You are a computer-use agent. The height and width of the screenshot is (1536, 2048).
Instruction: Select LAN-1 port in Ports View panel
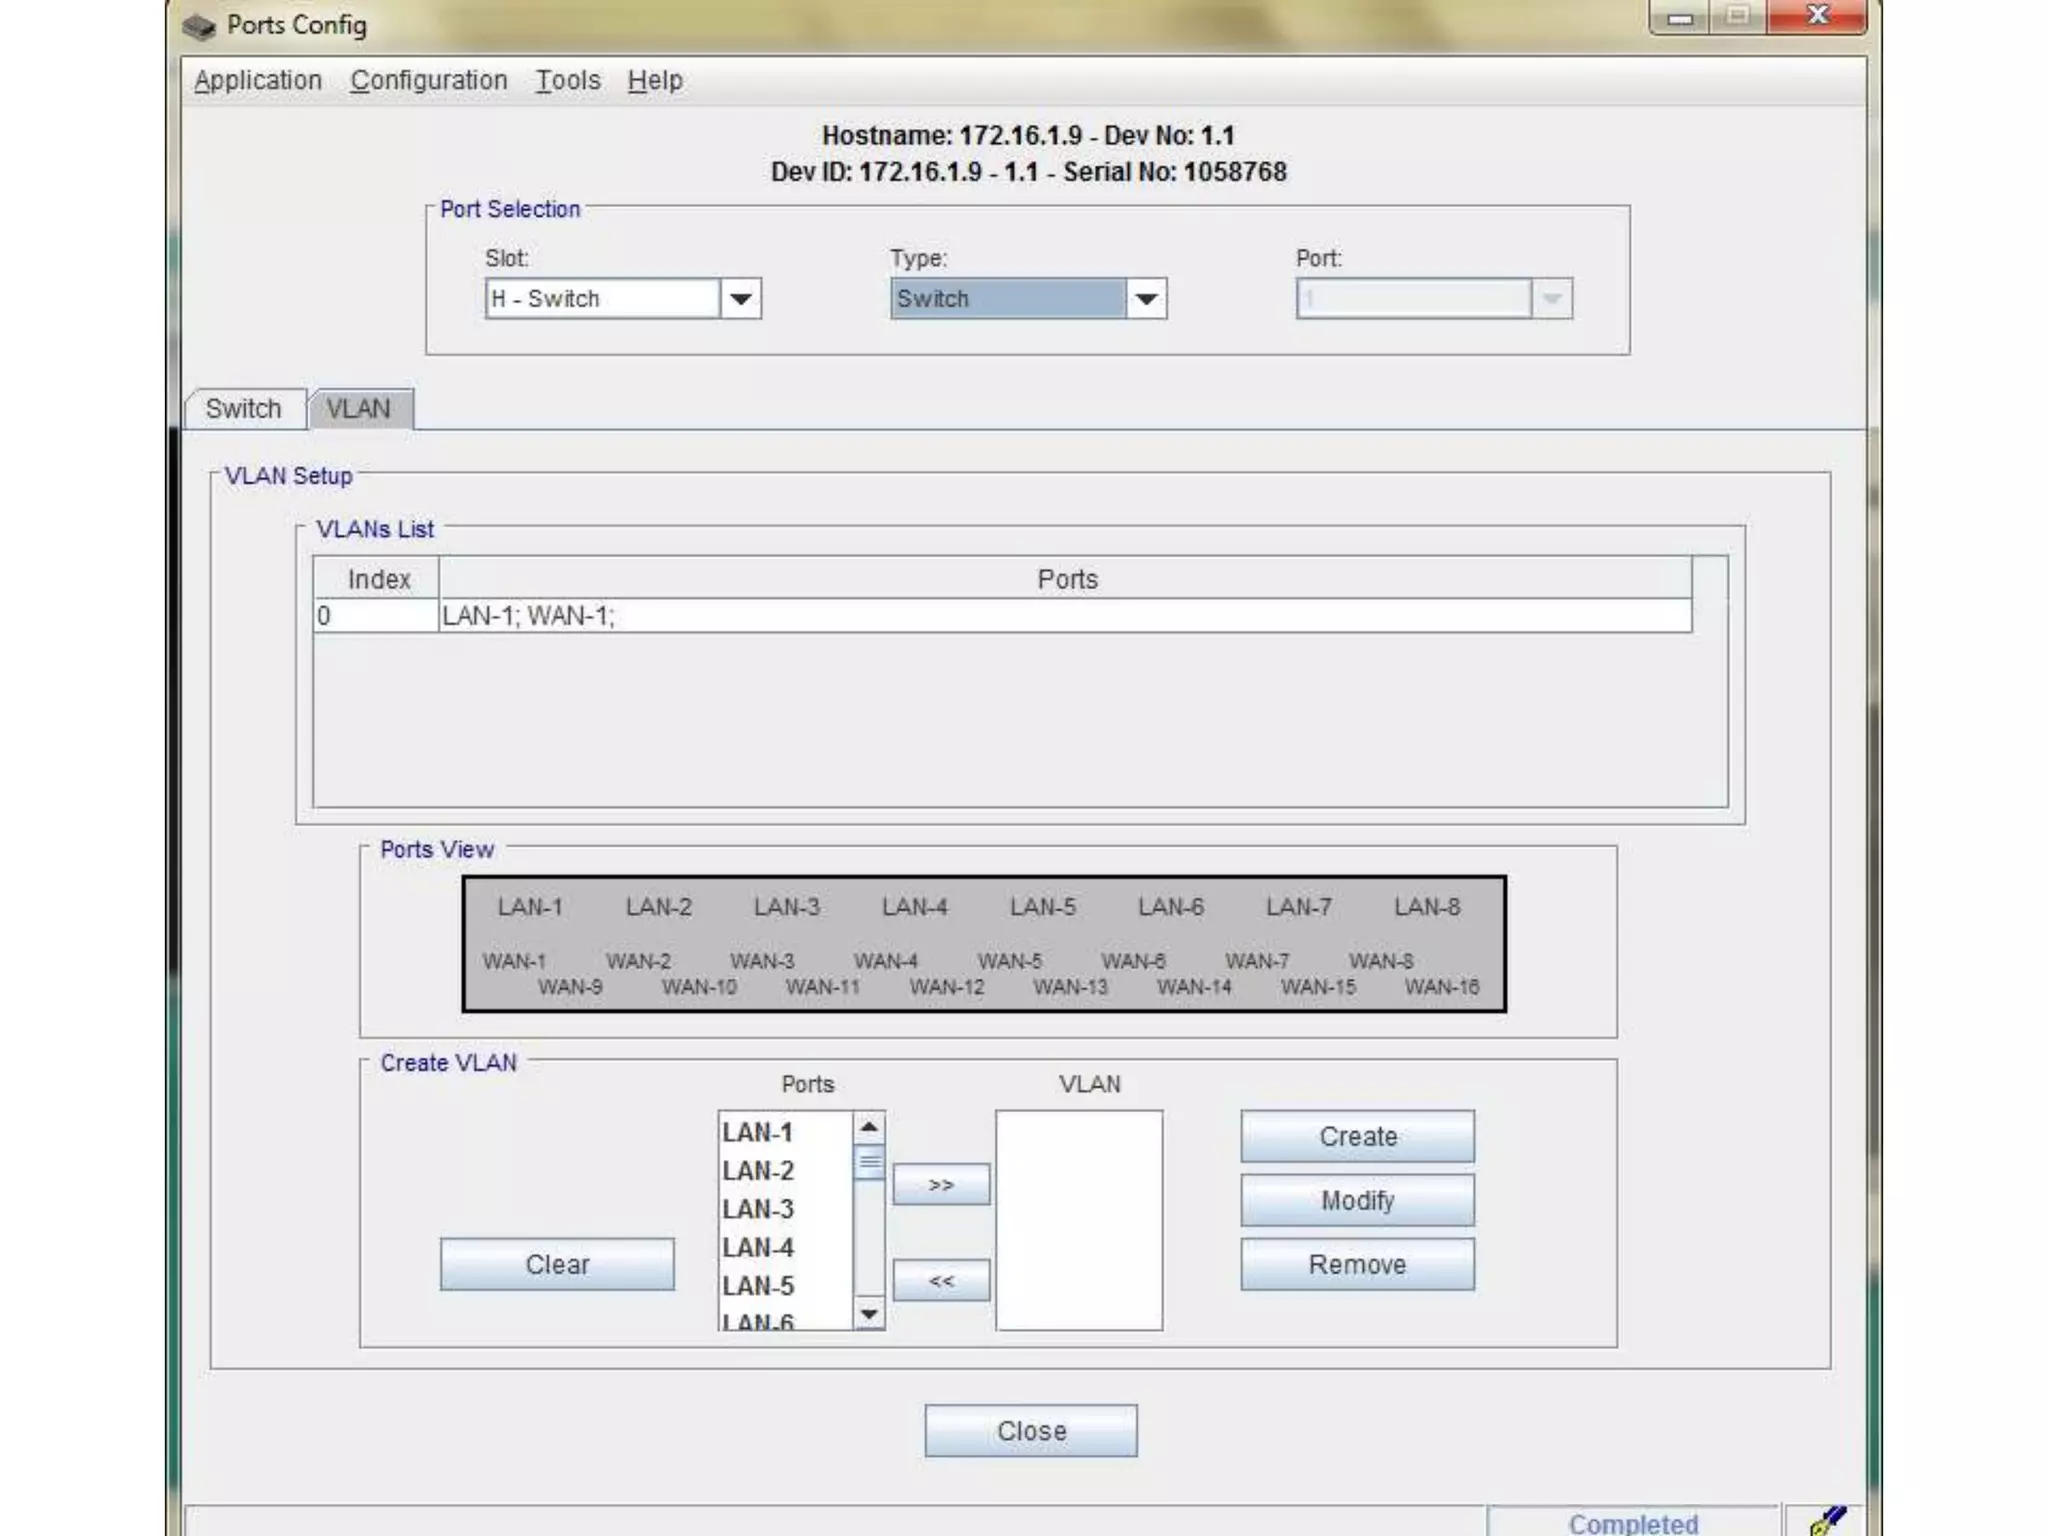530,907
